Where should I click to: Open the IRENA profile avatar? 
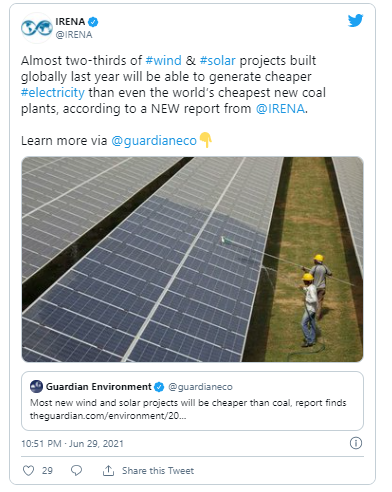(x=37, y=28)
